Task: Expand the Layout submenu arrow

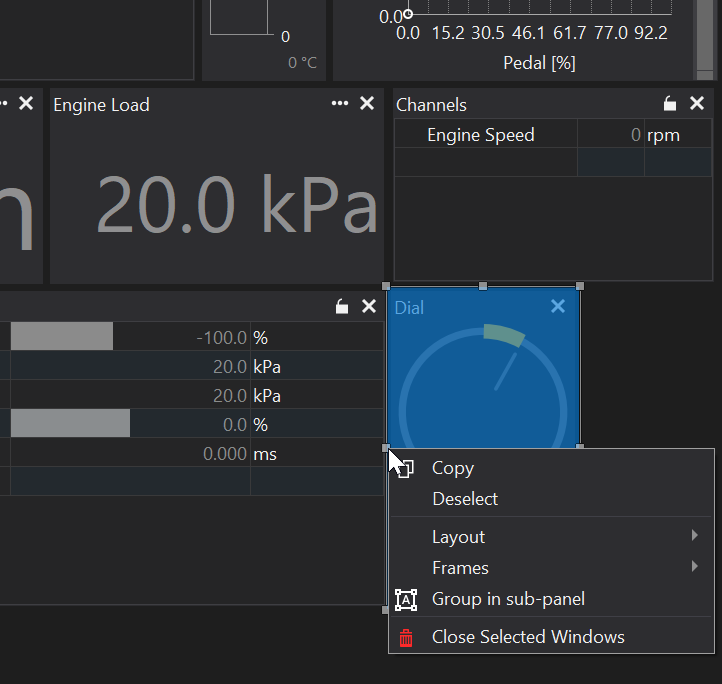Action: point(694,536)
